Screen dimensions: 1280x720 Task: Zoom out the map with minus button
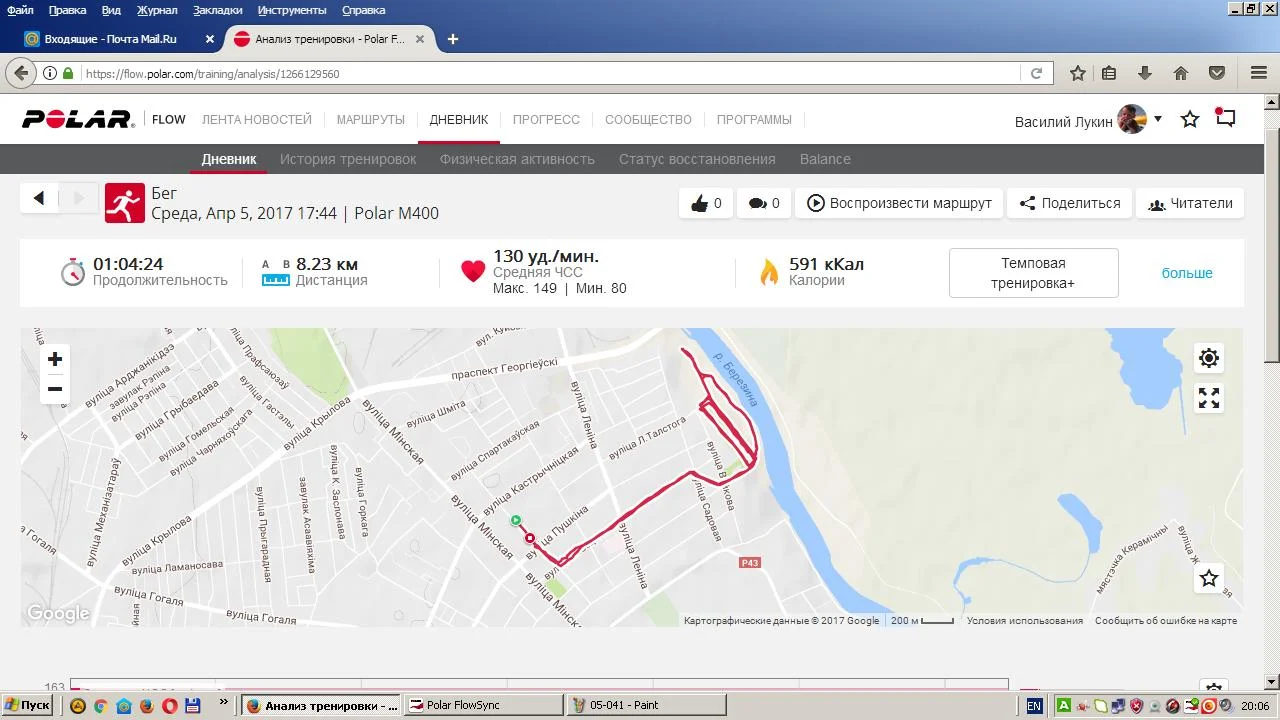point(55,389)
